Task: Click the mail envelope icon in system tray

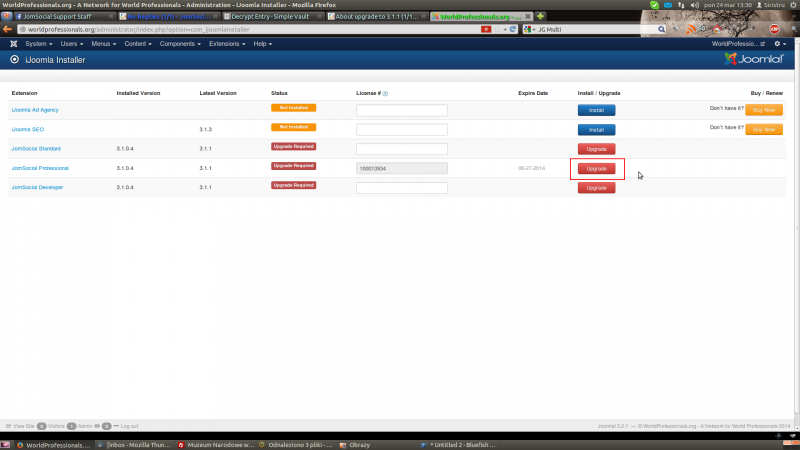Action: click(x=668, y=5)
